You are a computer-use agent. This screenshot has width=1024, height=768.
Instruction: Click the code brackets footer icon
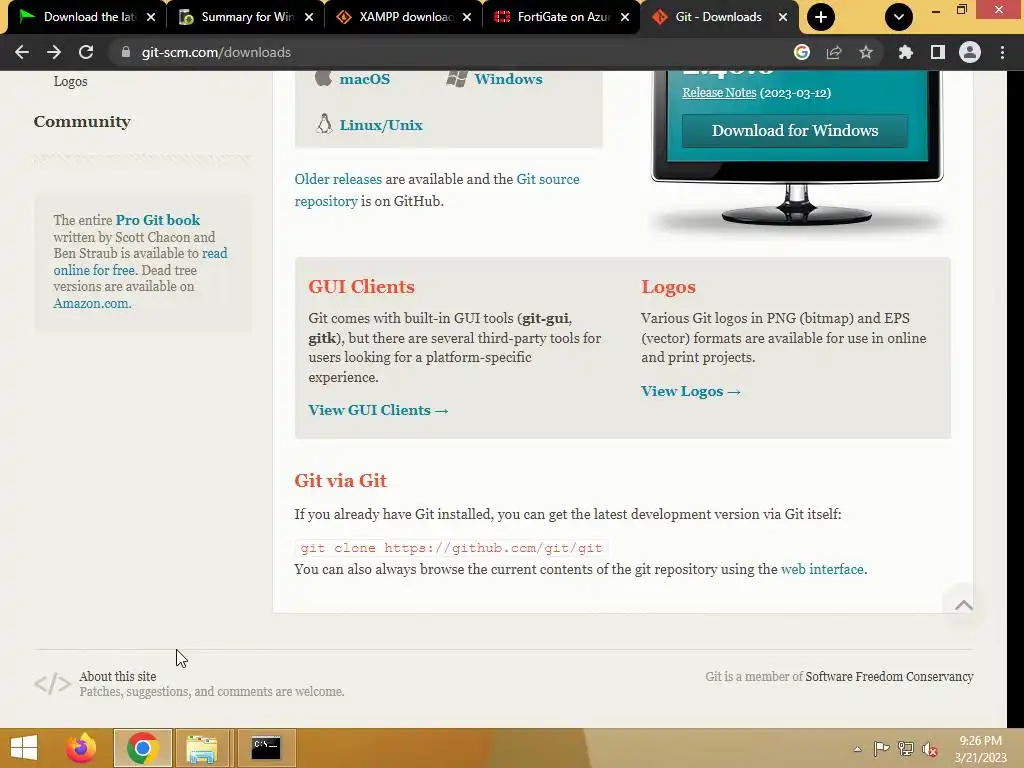pyautogui.click(x=52, y=684)
